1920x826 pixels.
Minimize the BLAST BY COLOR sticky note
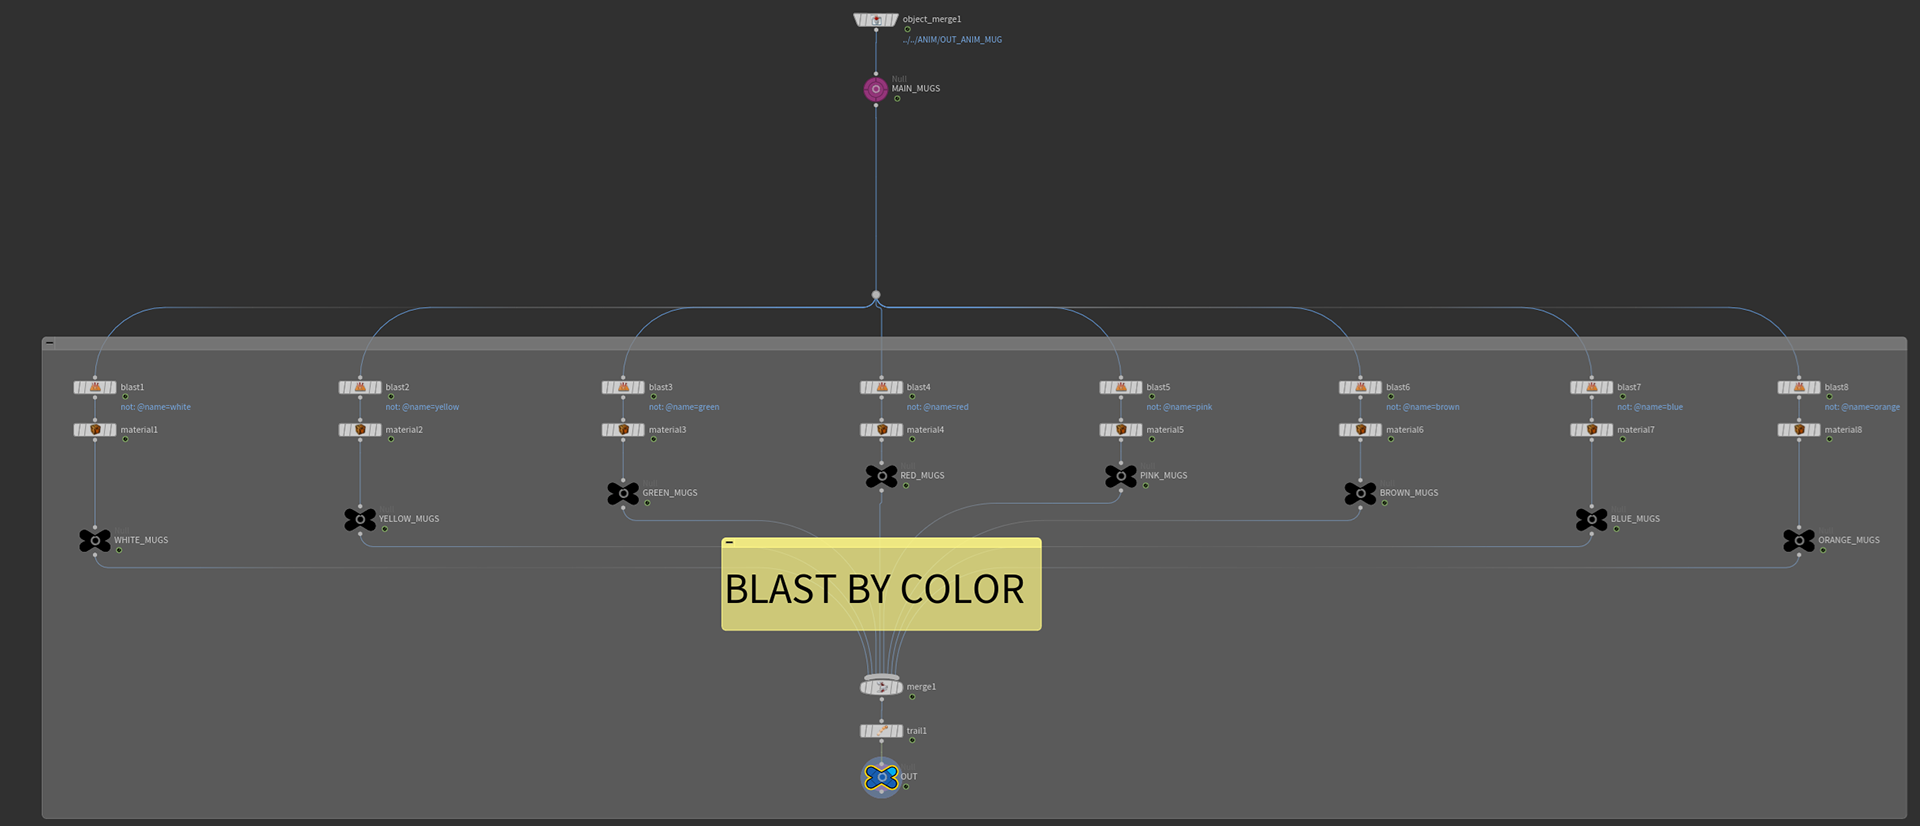pyautogui.click(x=730, y=542)
